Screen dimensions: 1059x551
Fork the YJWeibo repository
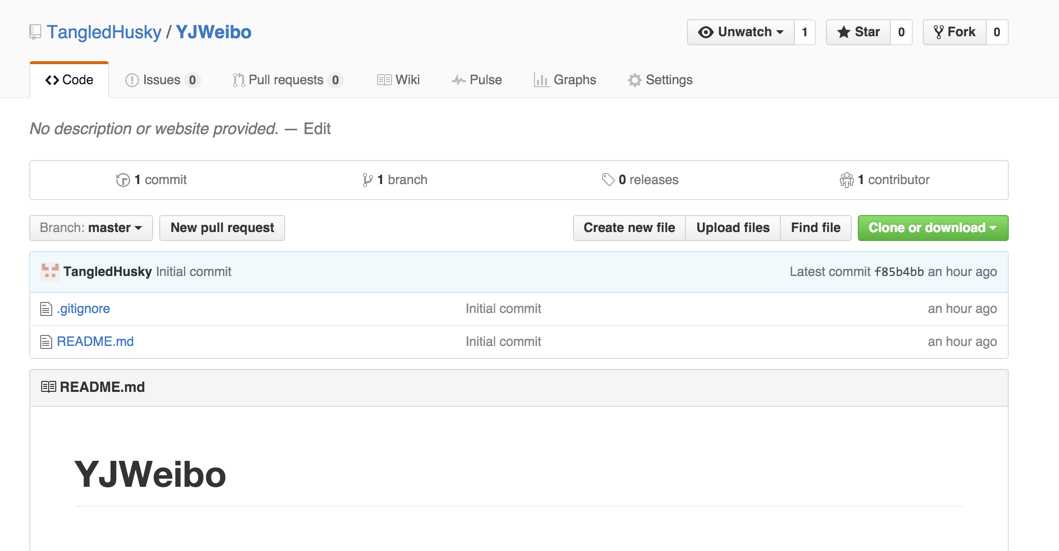(x=954, y=32)
